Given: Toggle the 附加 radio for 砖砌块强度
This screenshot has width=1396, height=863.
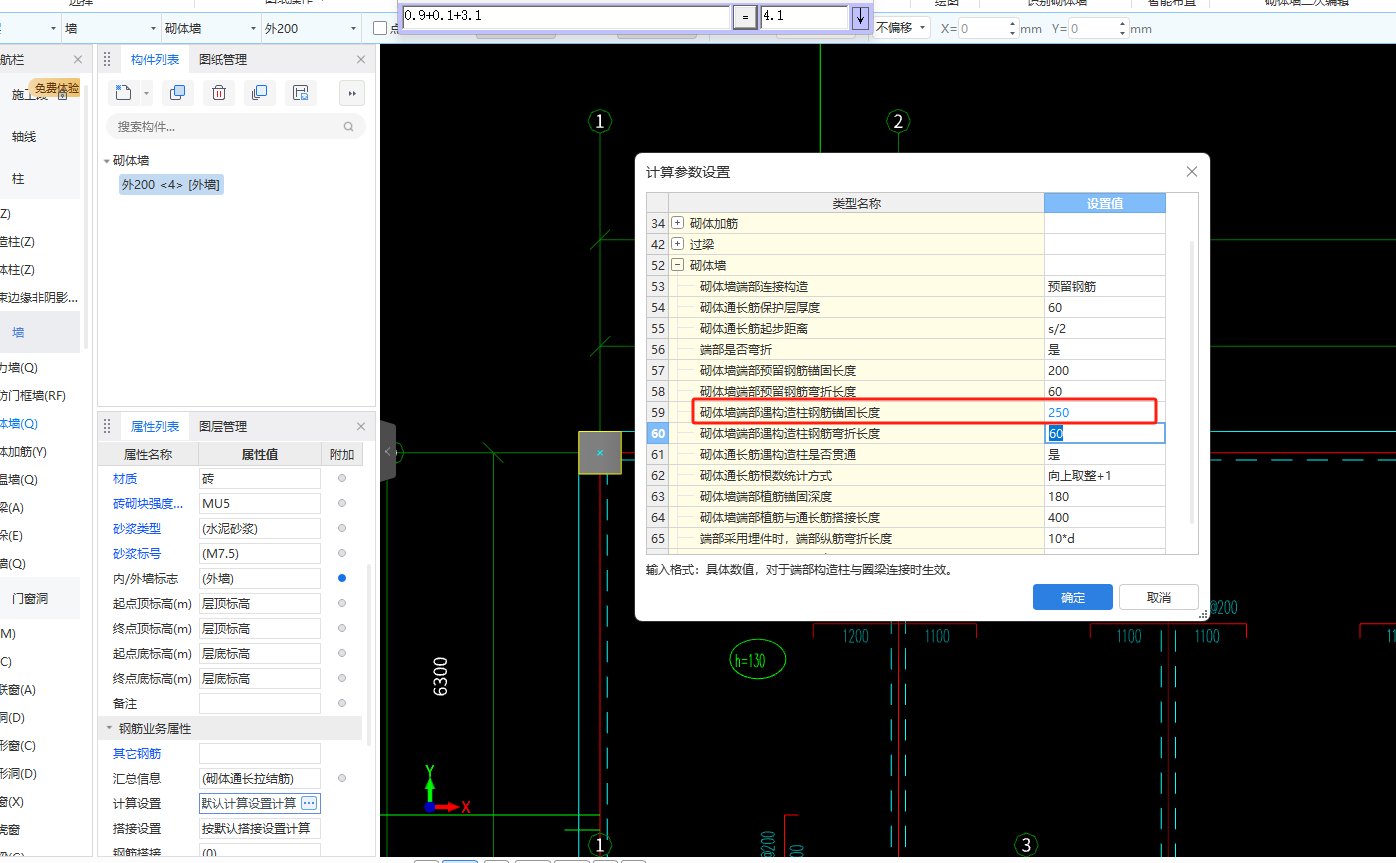Looking at the screenshot, I should point(342,504).
